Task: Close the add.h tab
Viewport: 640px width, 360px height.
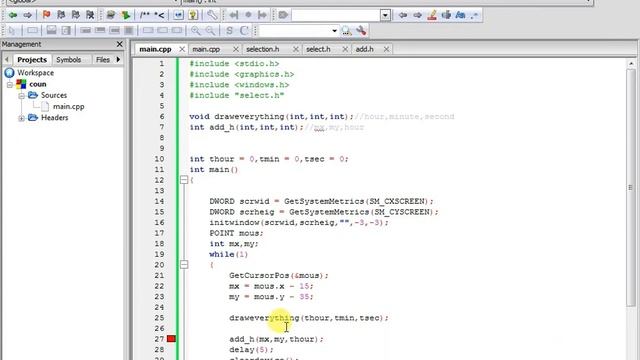Action: tap(386, 49)
